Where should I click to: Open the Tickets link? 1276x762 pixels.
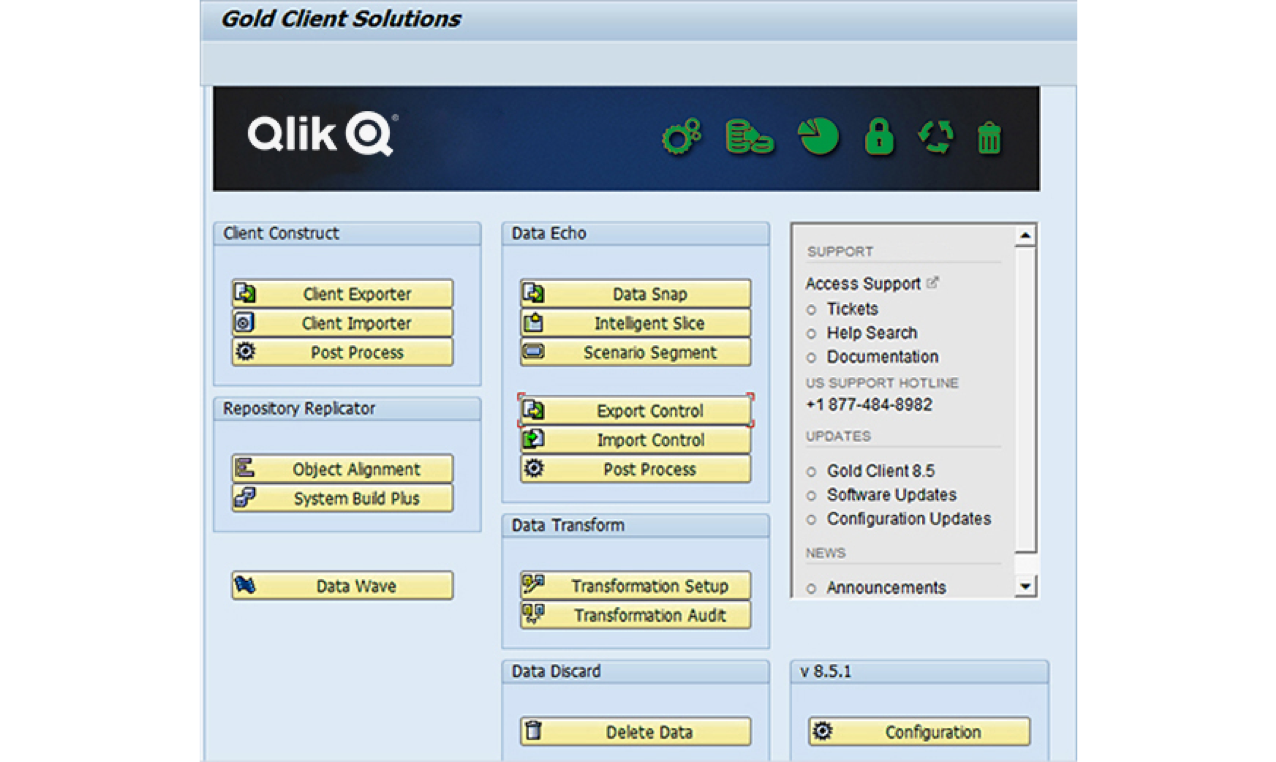pos(852,309)
